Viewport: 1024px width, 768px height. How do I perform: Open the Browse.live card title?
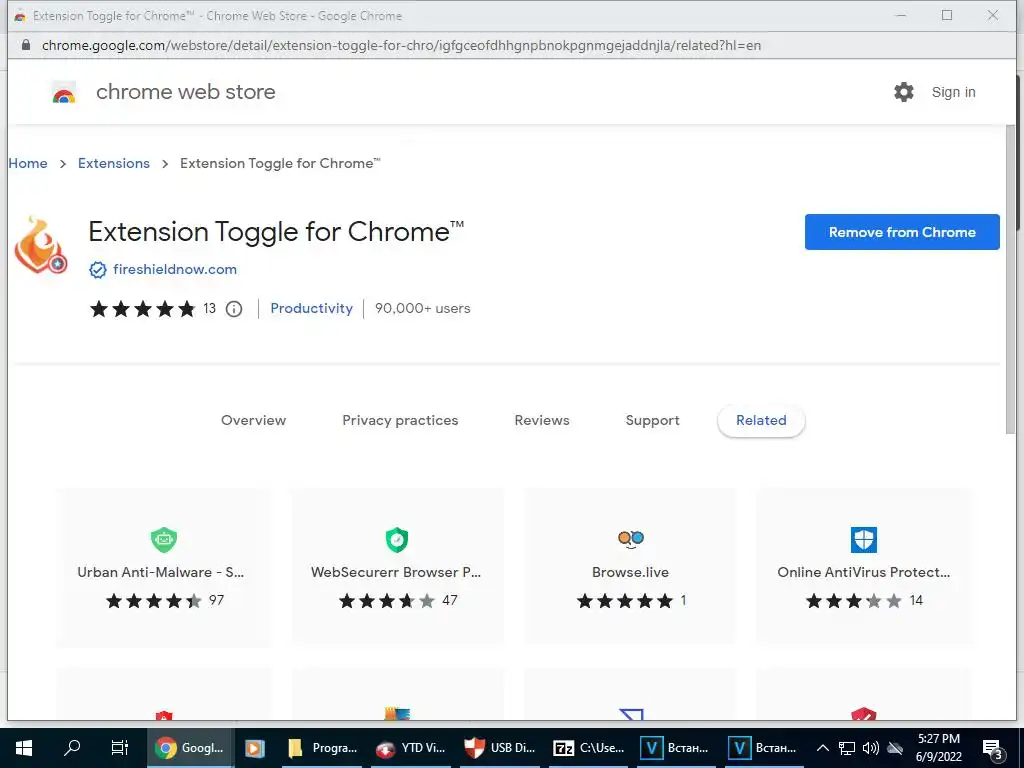630,572
